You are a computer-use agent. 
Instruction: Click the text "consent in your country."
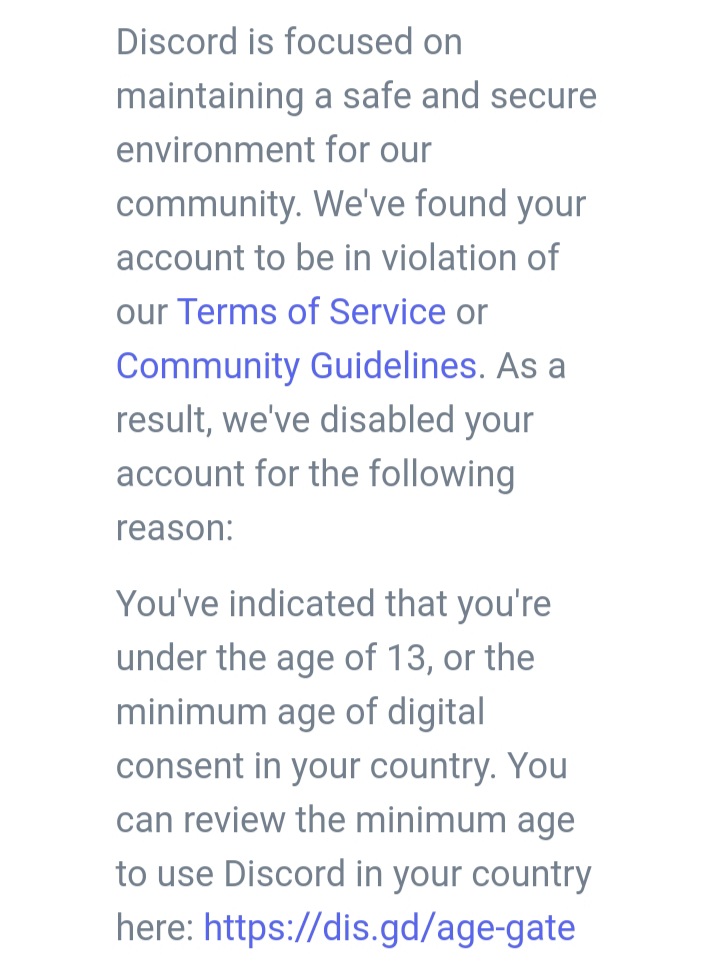306,766
